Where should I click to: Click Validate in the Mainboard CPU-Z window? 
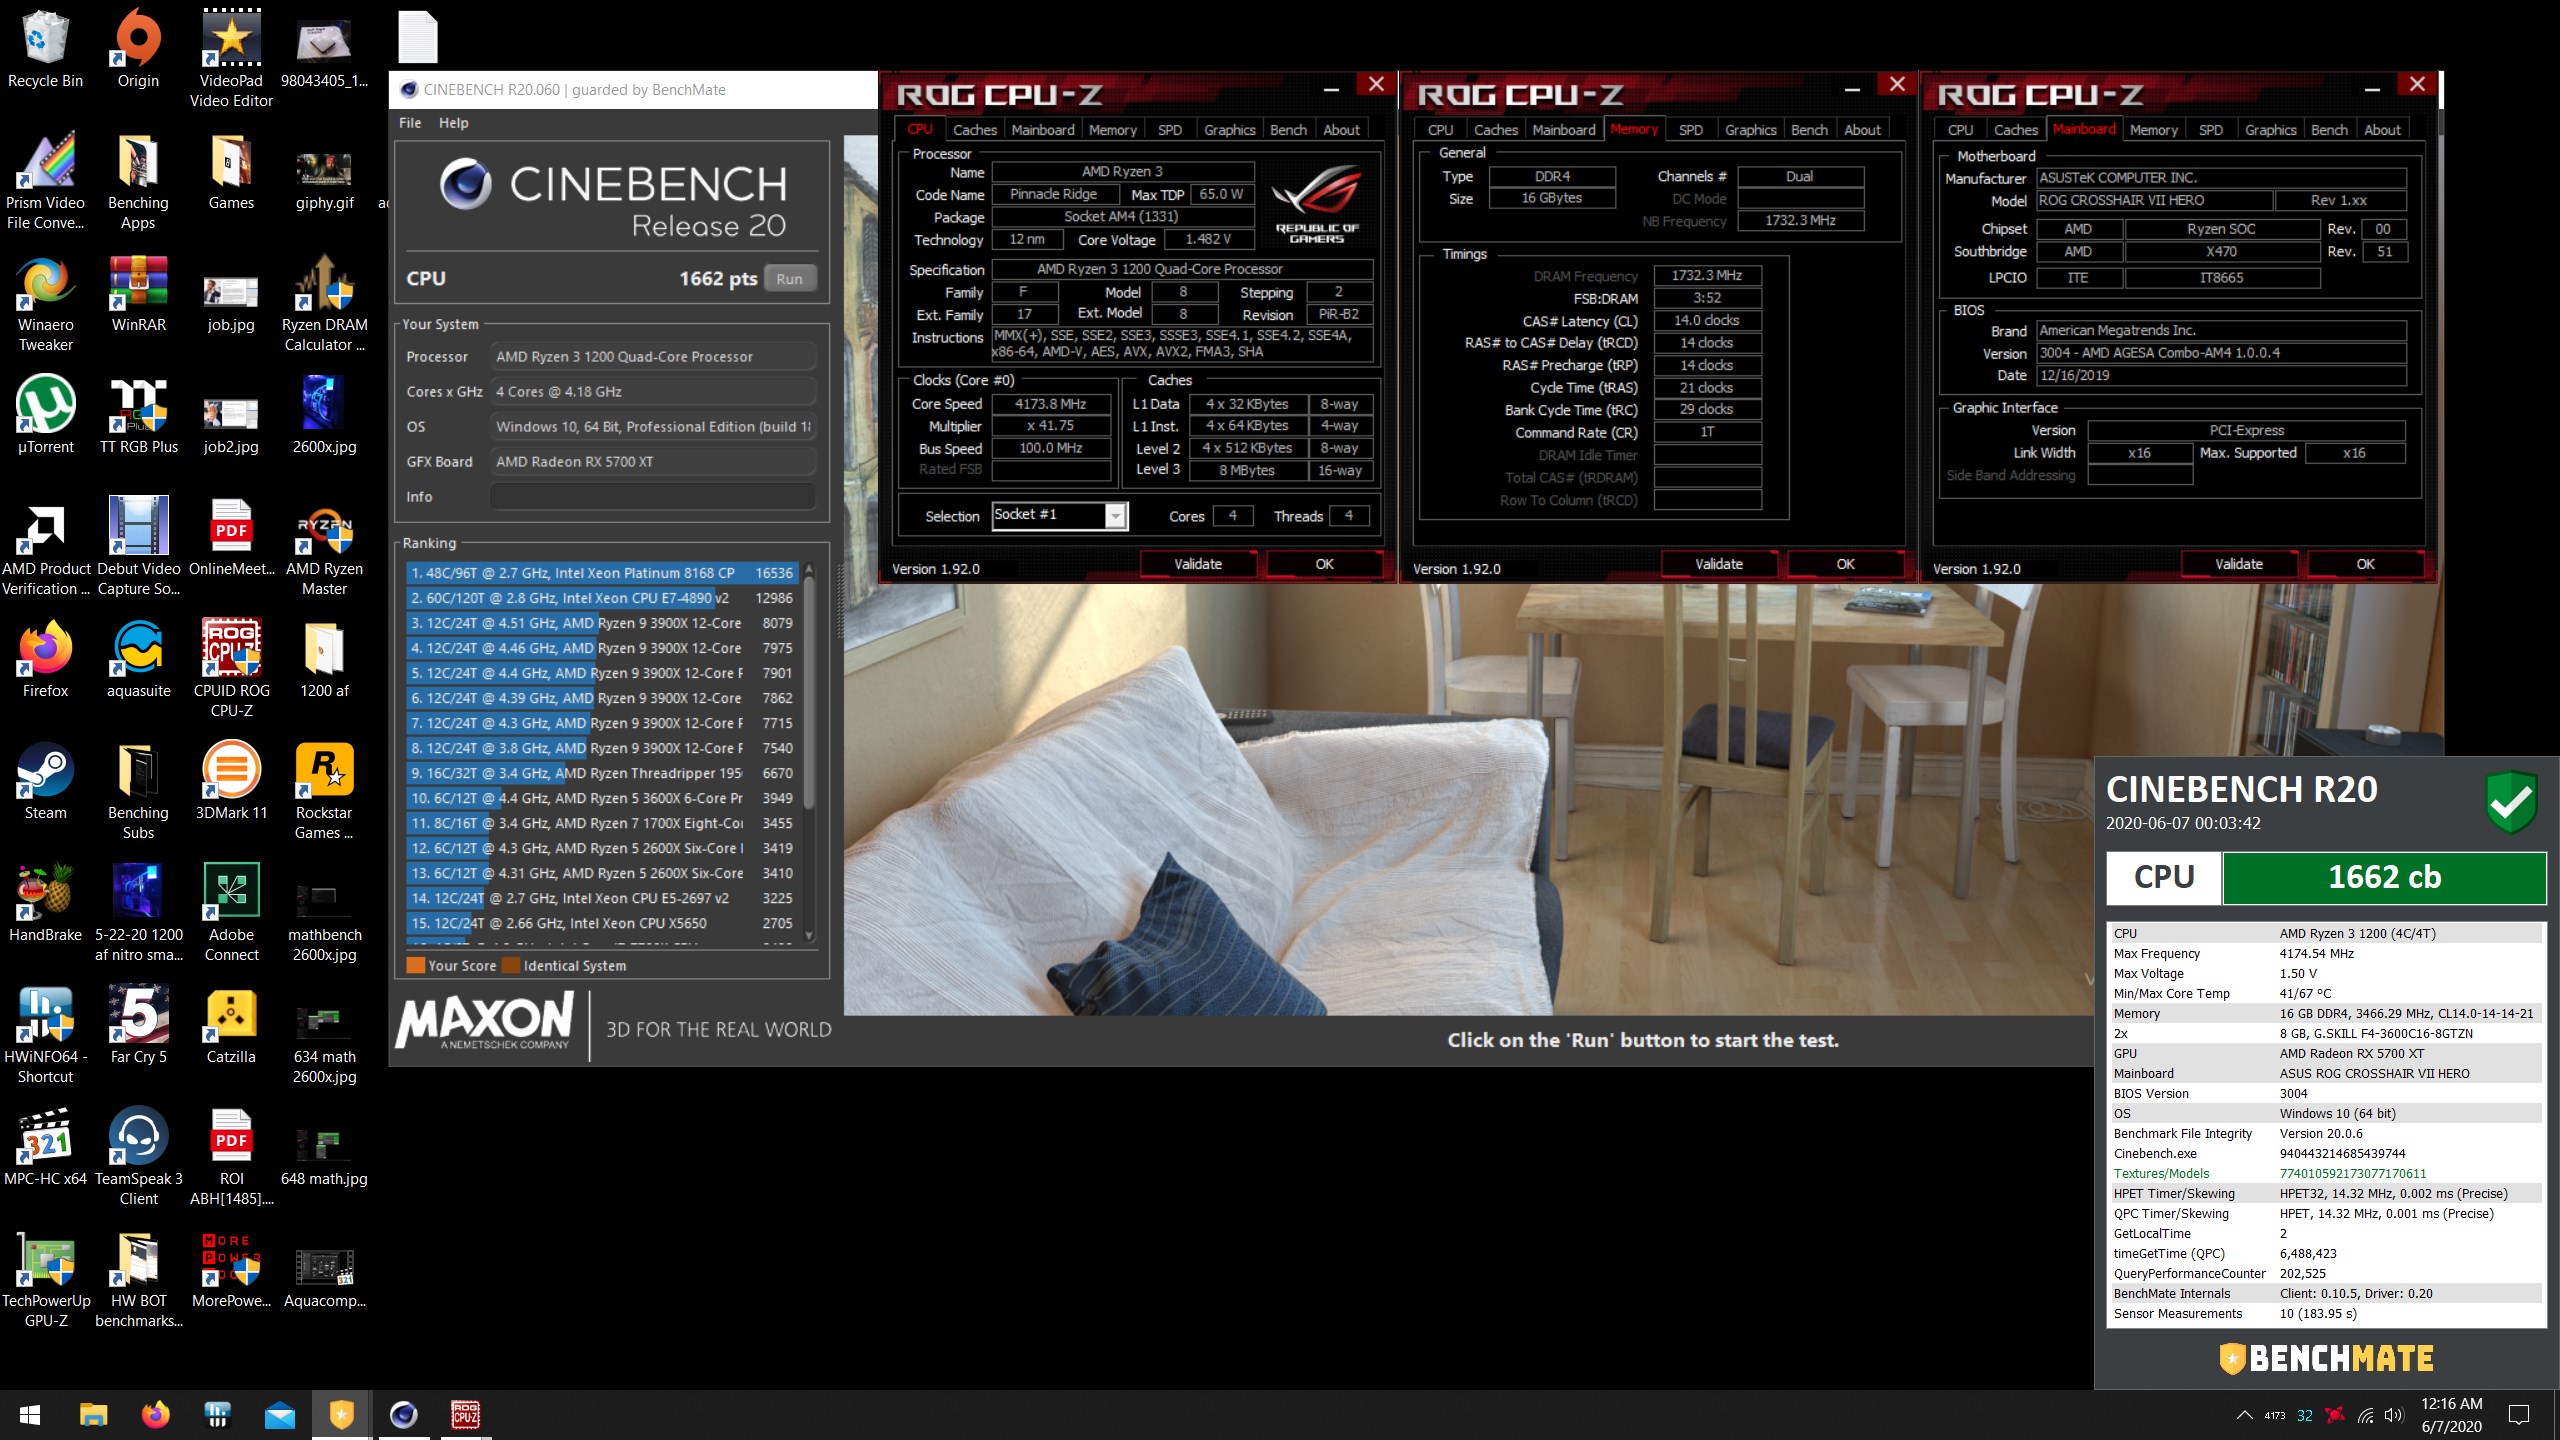click(2238, 564)
